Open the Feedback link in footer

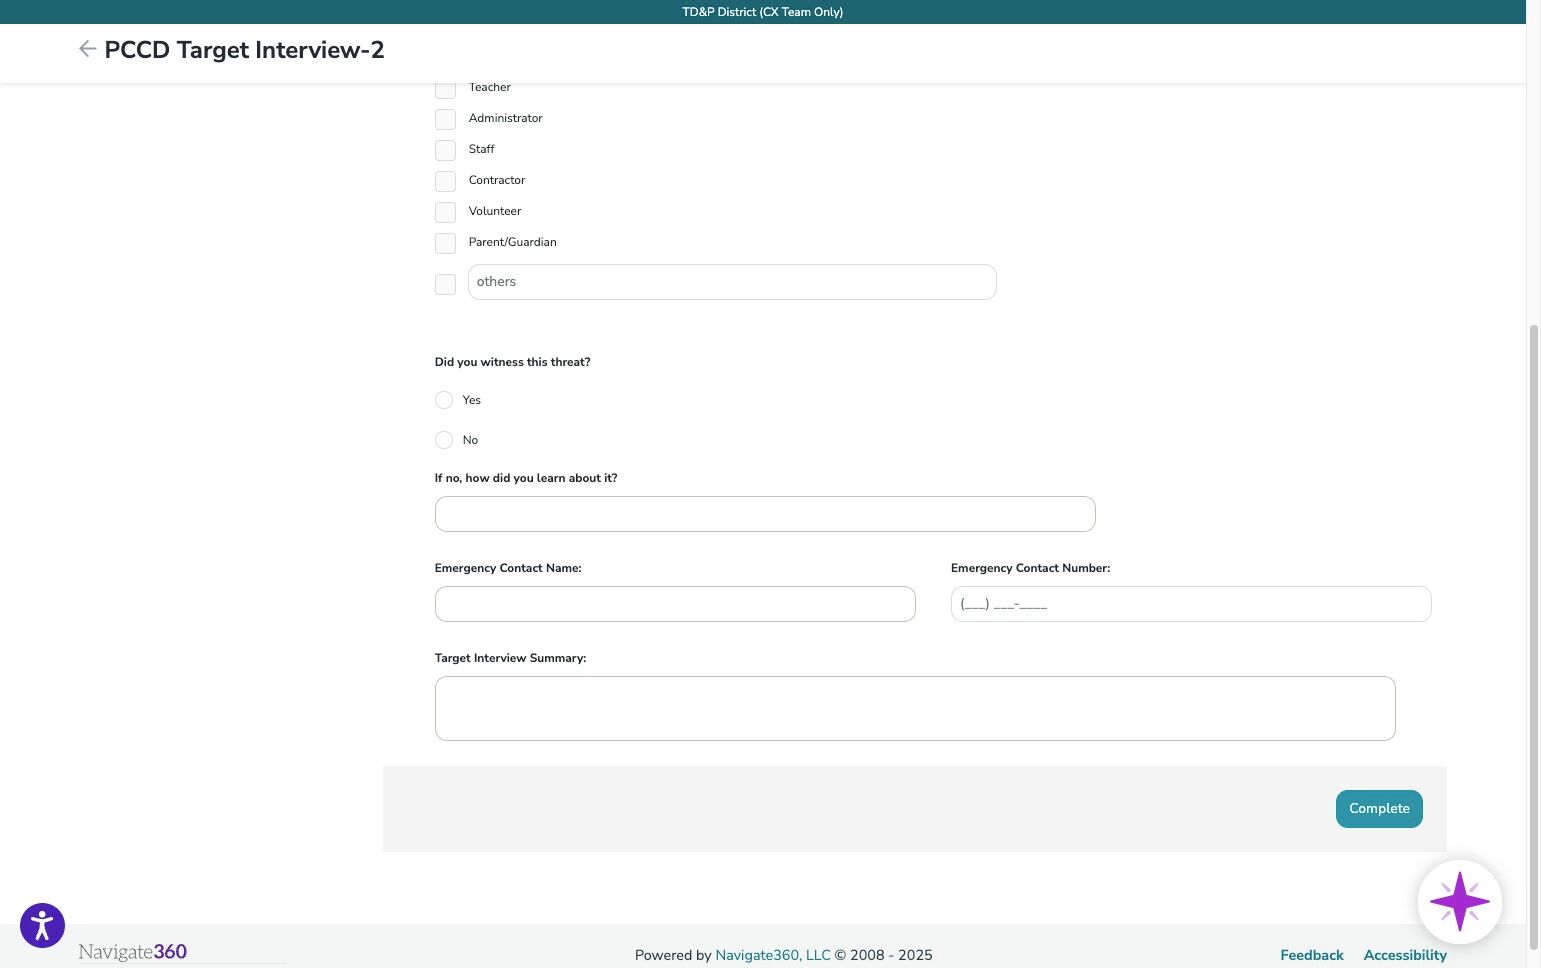click(1311, 955)
